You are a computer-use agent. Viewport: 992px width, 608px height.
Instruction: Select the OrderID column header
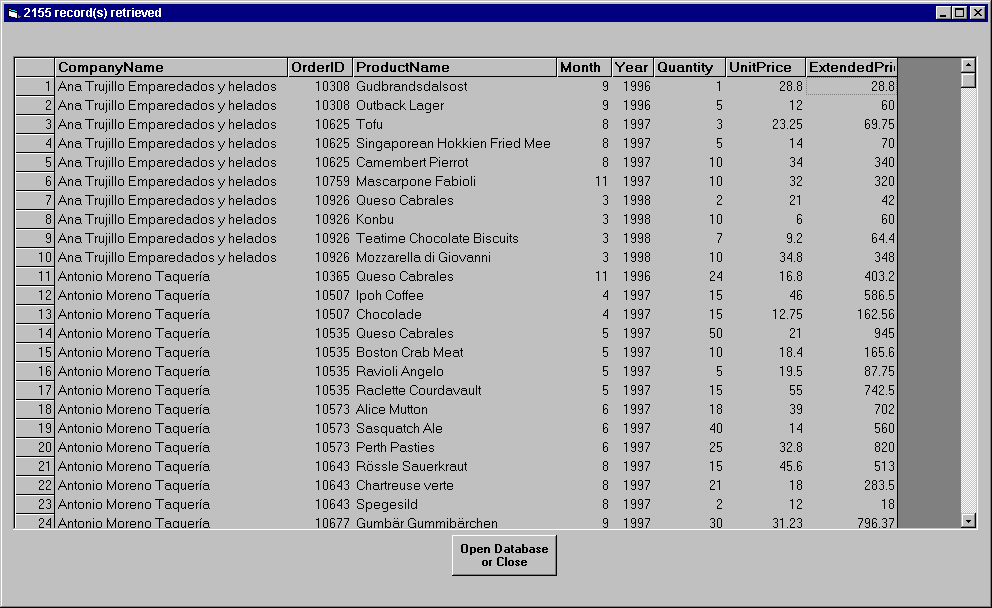[319, 67]
